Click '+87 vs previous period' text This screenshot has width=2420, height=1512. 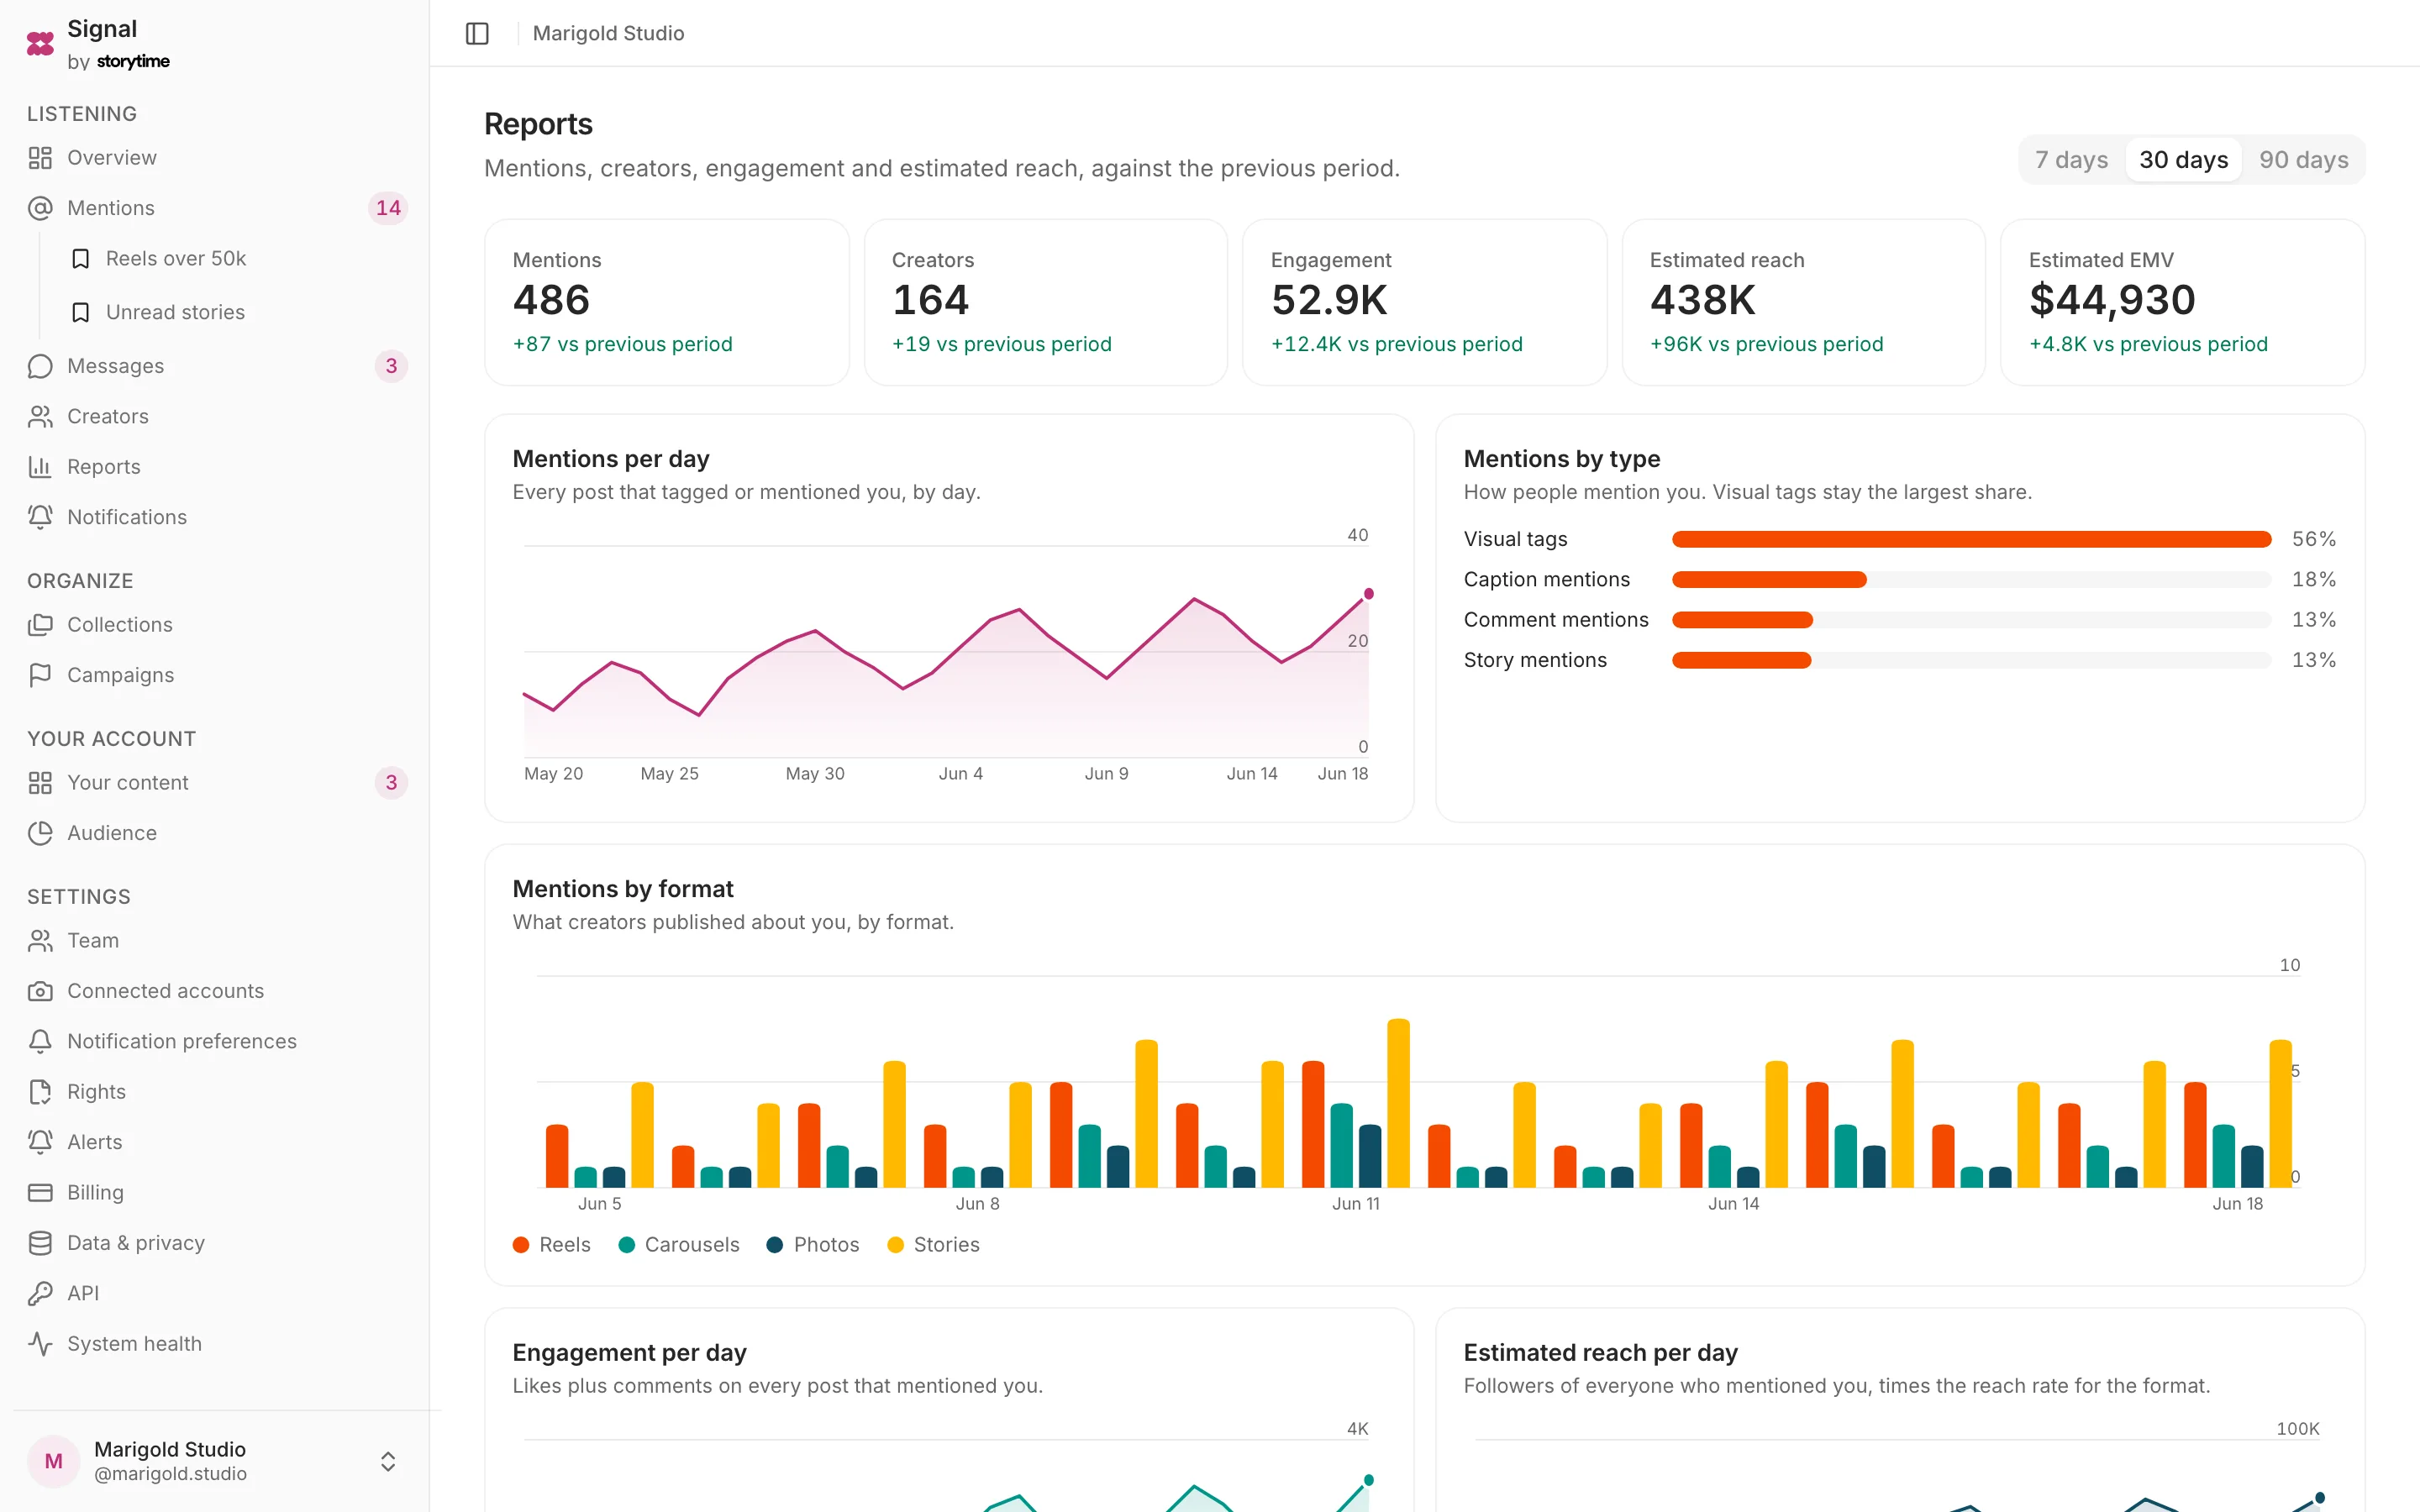pyautogui.click(x=622, y=344)
